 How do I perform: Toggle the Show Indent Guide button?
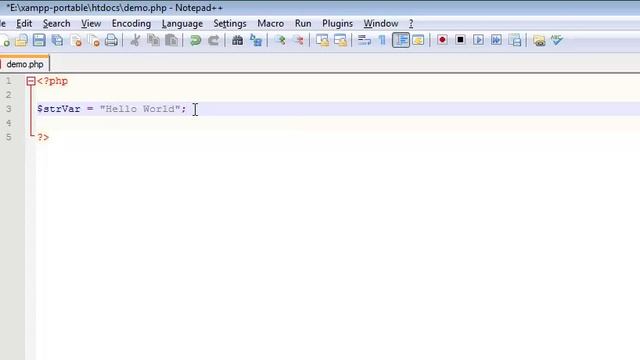401,40
